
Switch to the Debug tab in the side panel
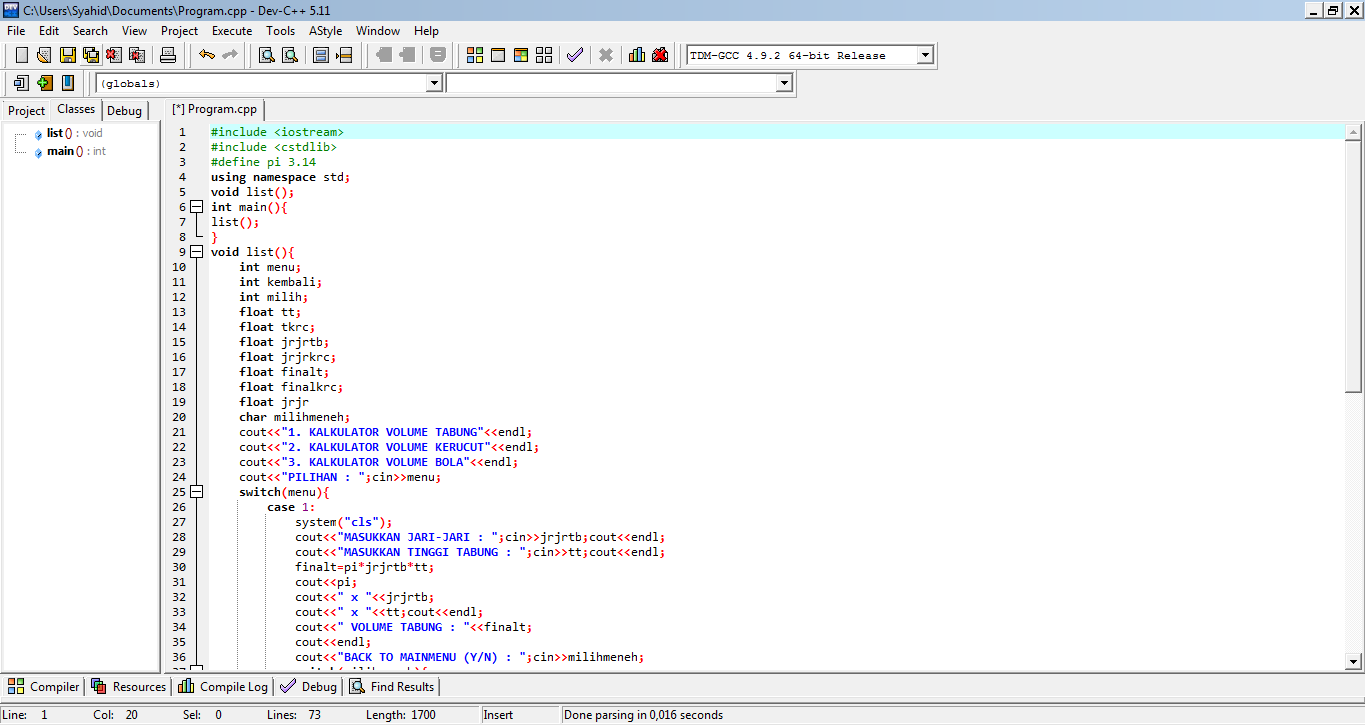(125, 111)
